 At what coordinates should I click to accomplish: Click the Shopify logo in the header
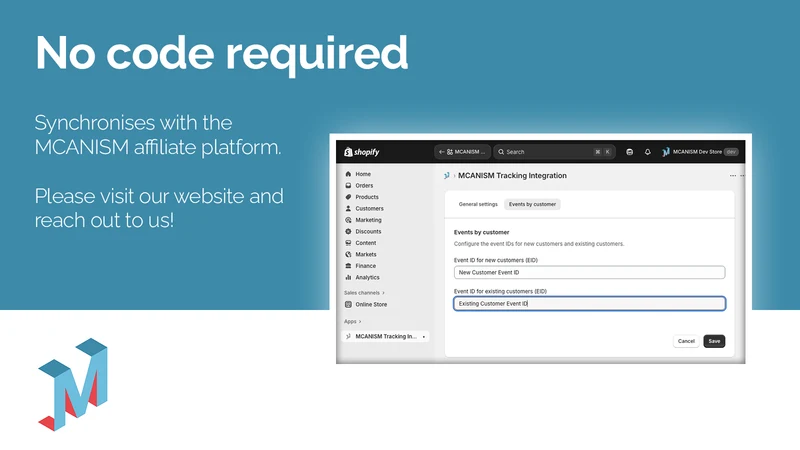pos(361,152)
